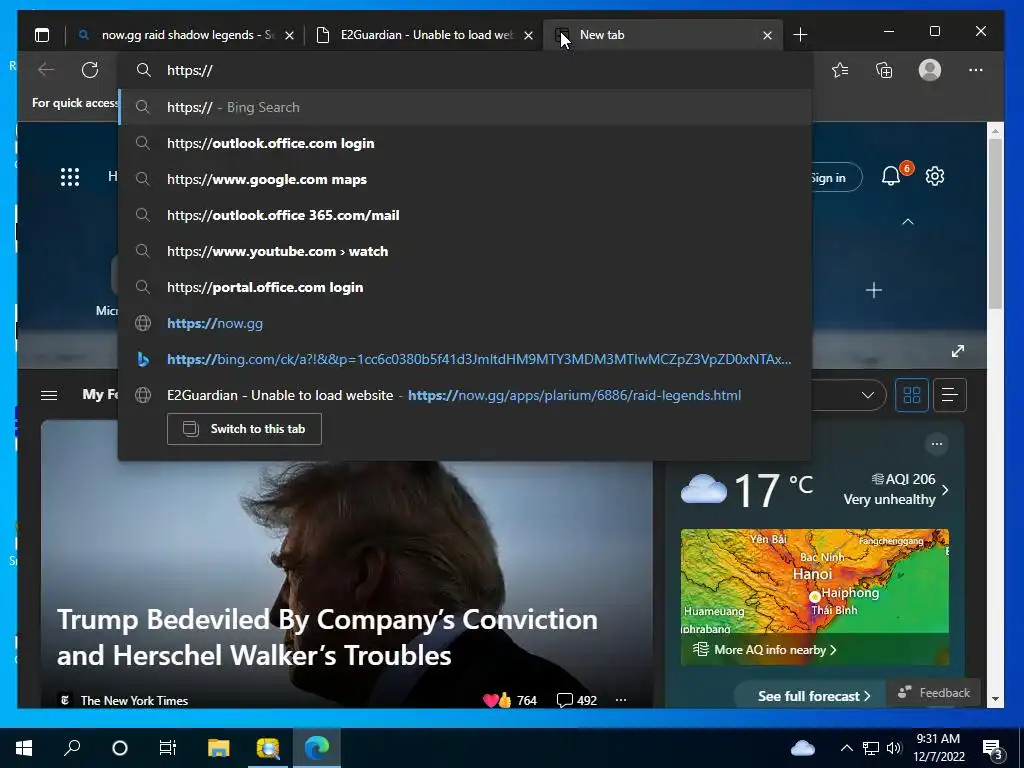Close the now.gg raid shadow legends tab
Image resolution: width=1024 pixels, height=768 pixels.
(289, 35)
